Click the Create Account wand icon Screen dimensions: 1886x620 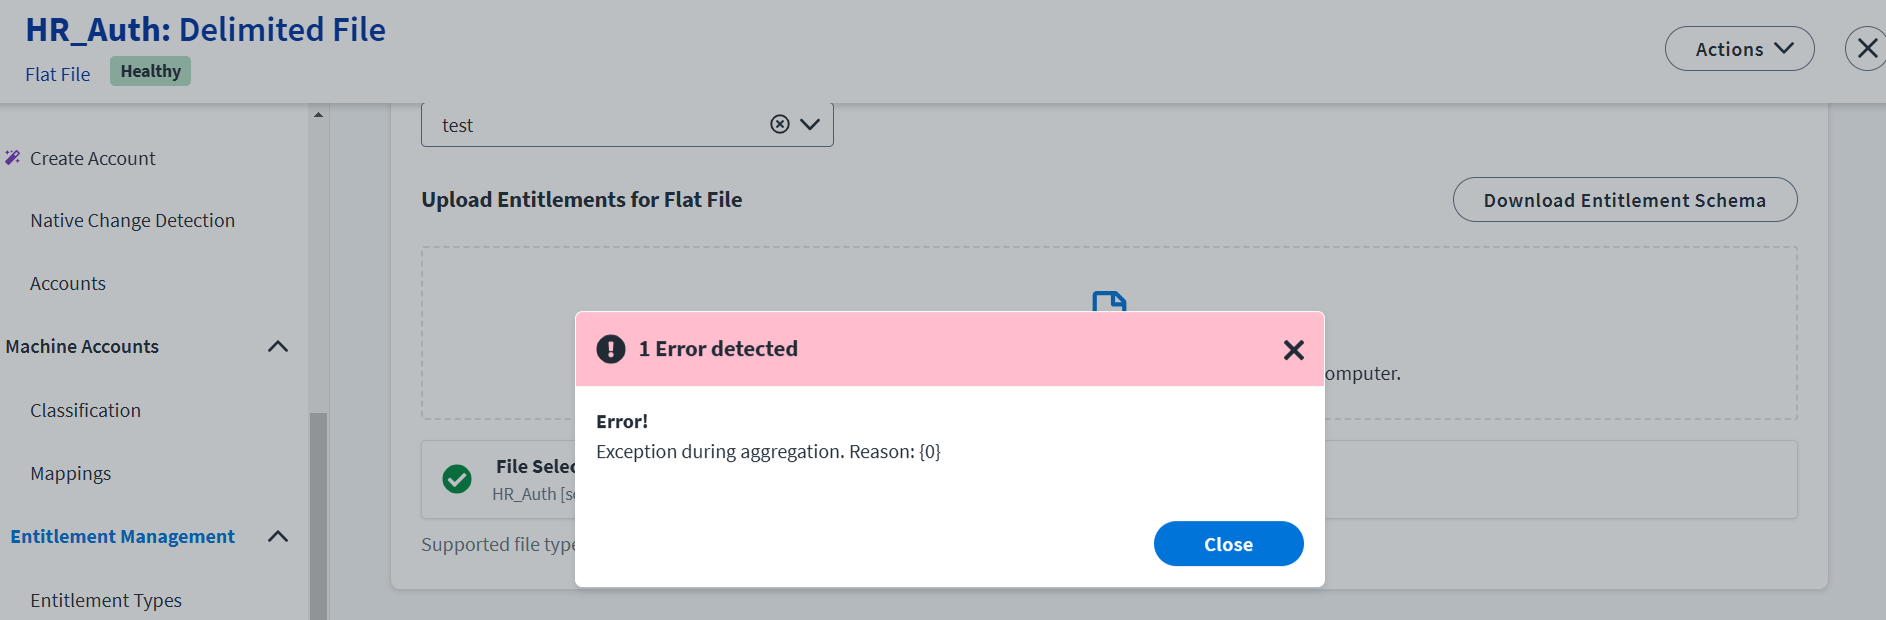[x=13, y=158]
